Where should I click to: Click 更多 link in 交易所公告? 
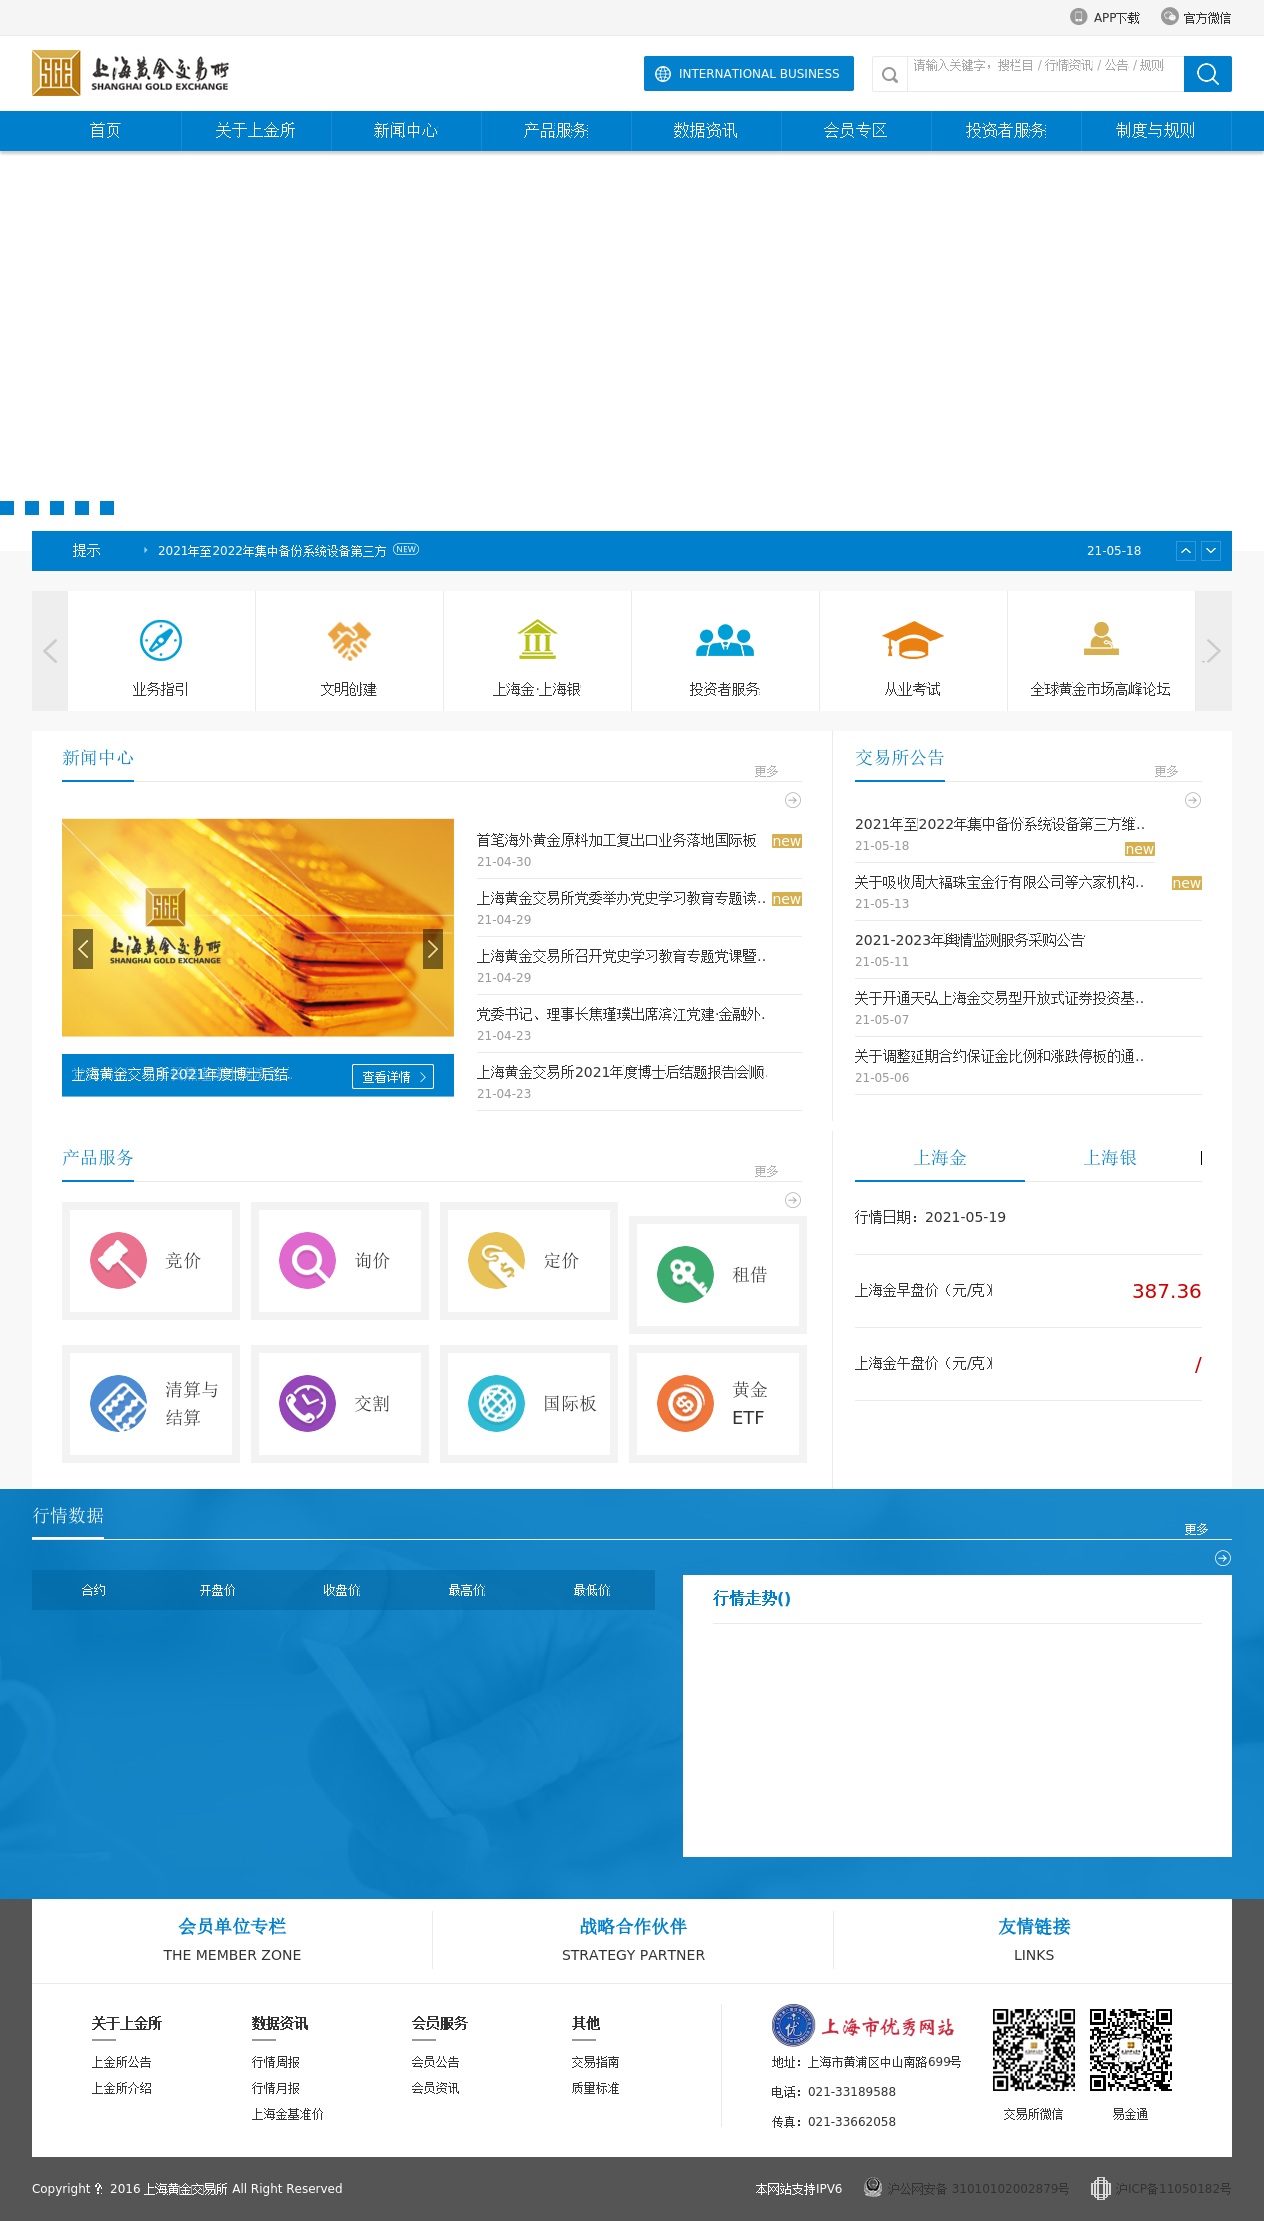pos(1166,771)
